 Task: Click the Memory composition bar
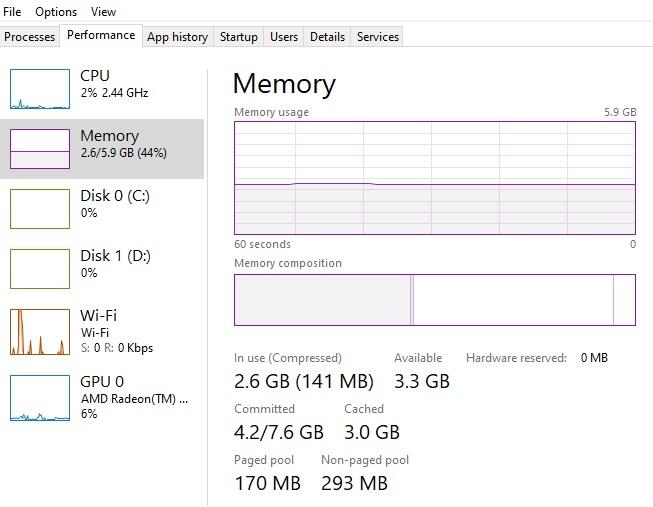[434, 300]
